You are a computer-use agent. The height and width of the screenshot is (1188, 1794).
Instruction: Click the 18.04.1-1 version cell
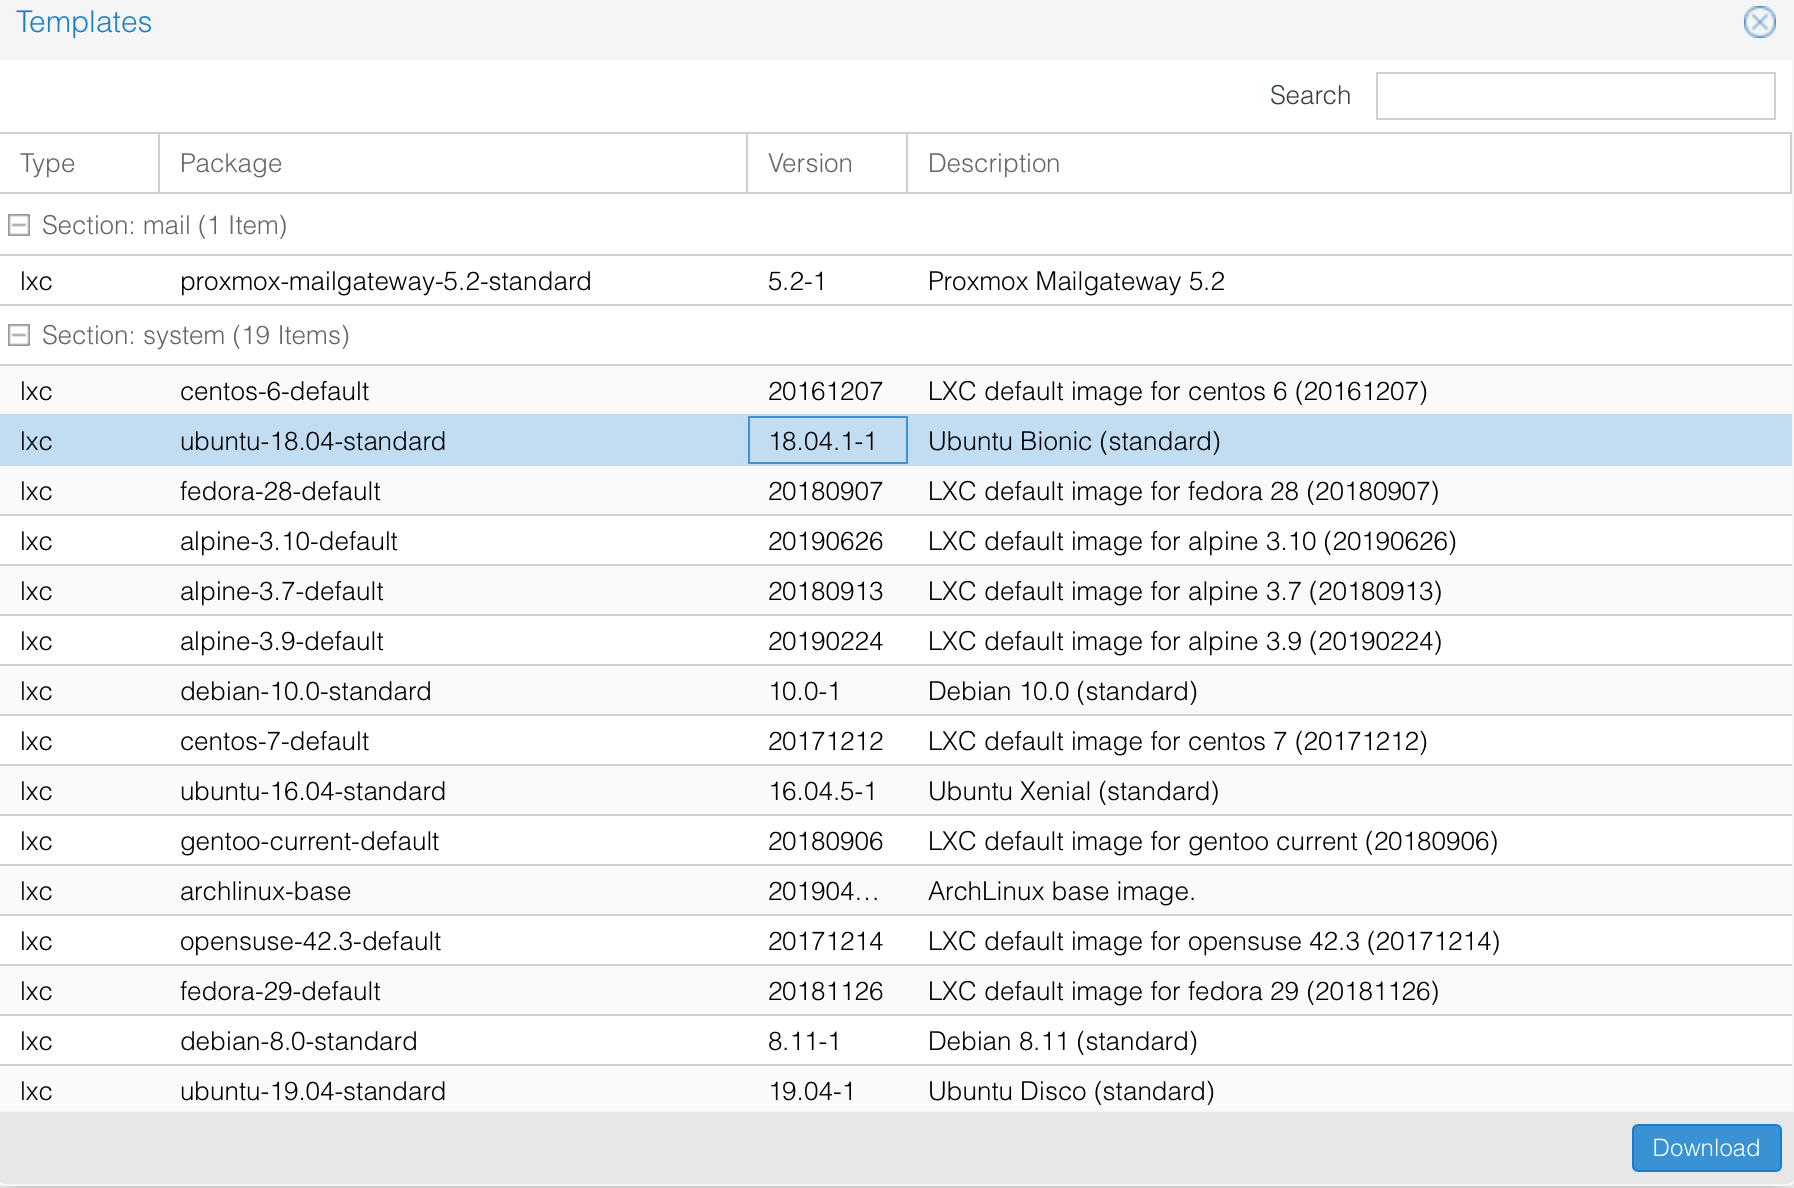[x=827, y=441]
